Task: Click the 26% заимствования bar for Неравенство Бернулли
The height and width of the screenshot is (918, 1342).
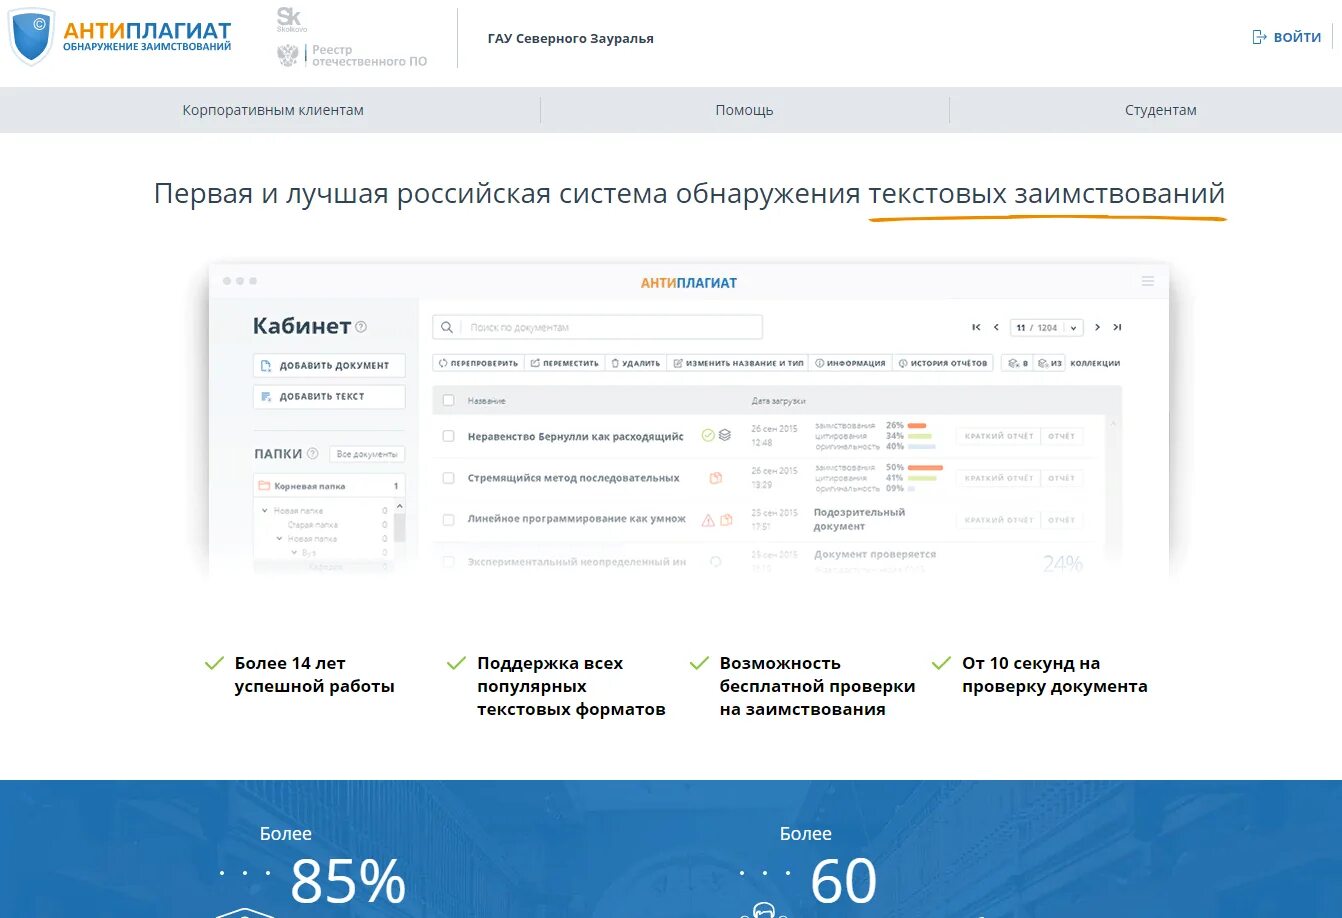Action: coord(917,425)
